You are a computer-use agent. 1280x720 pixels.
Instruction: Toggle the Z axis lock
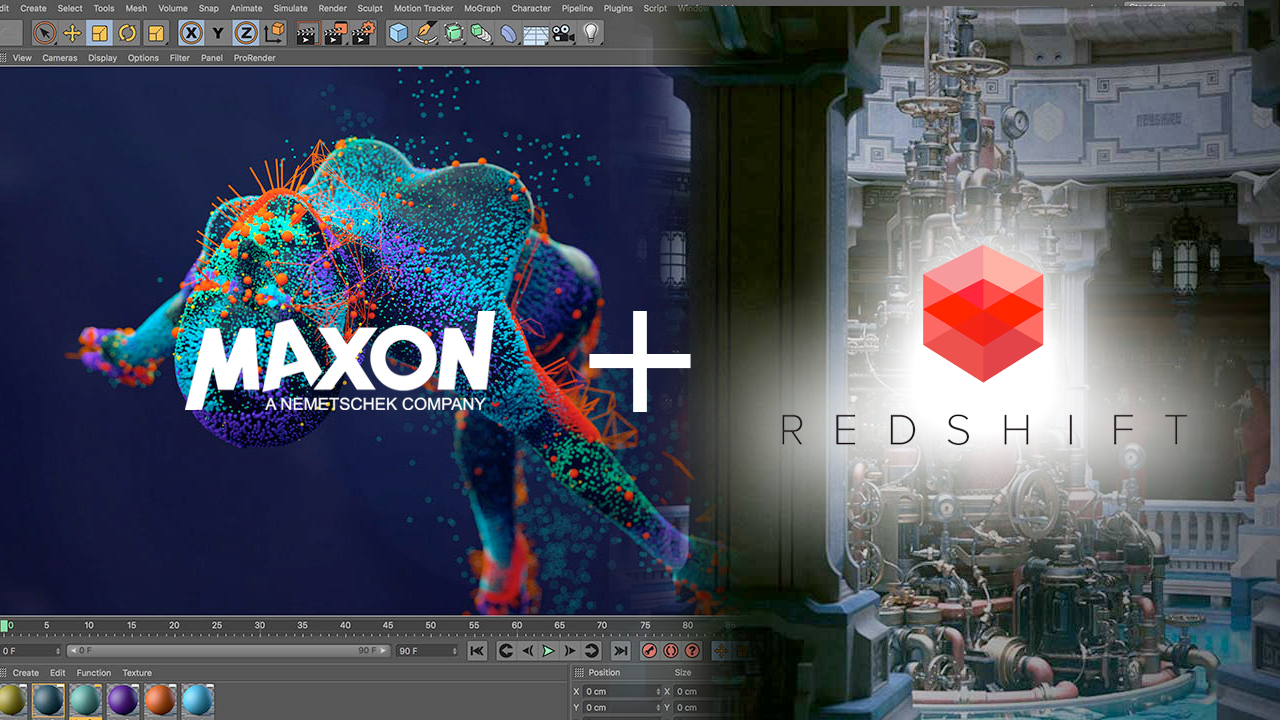click(246, 33)
